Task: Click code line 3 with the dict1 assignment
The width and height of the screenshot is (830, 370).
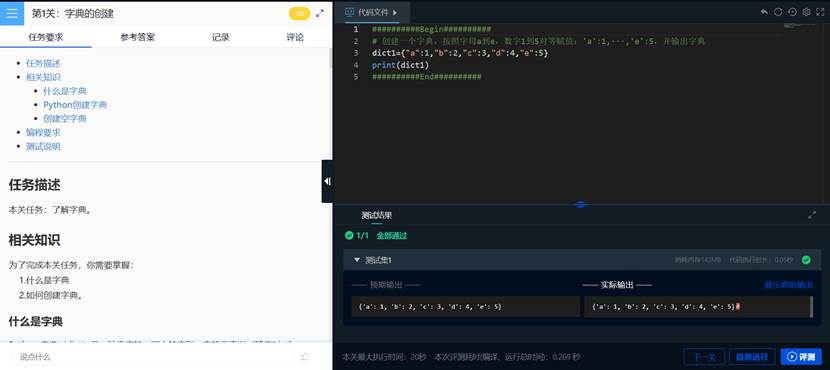Action: click(459, 53)
